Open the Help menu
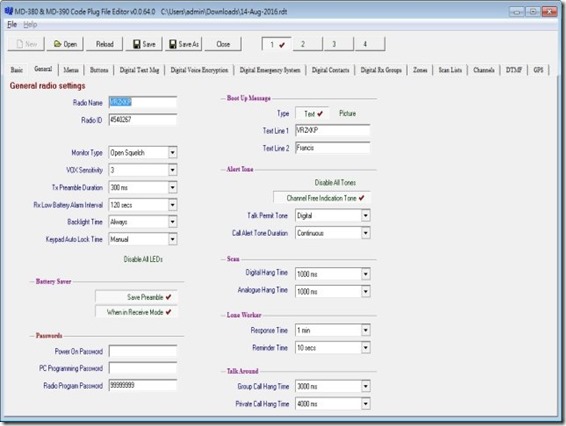The height and width of the screenshot is (426, 566). 30,25
